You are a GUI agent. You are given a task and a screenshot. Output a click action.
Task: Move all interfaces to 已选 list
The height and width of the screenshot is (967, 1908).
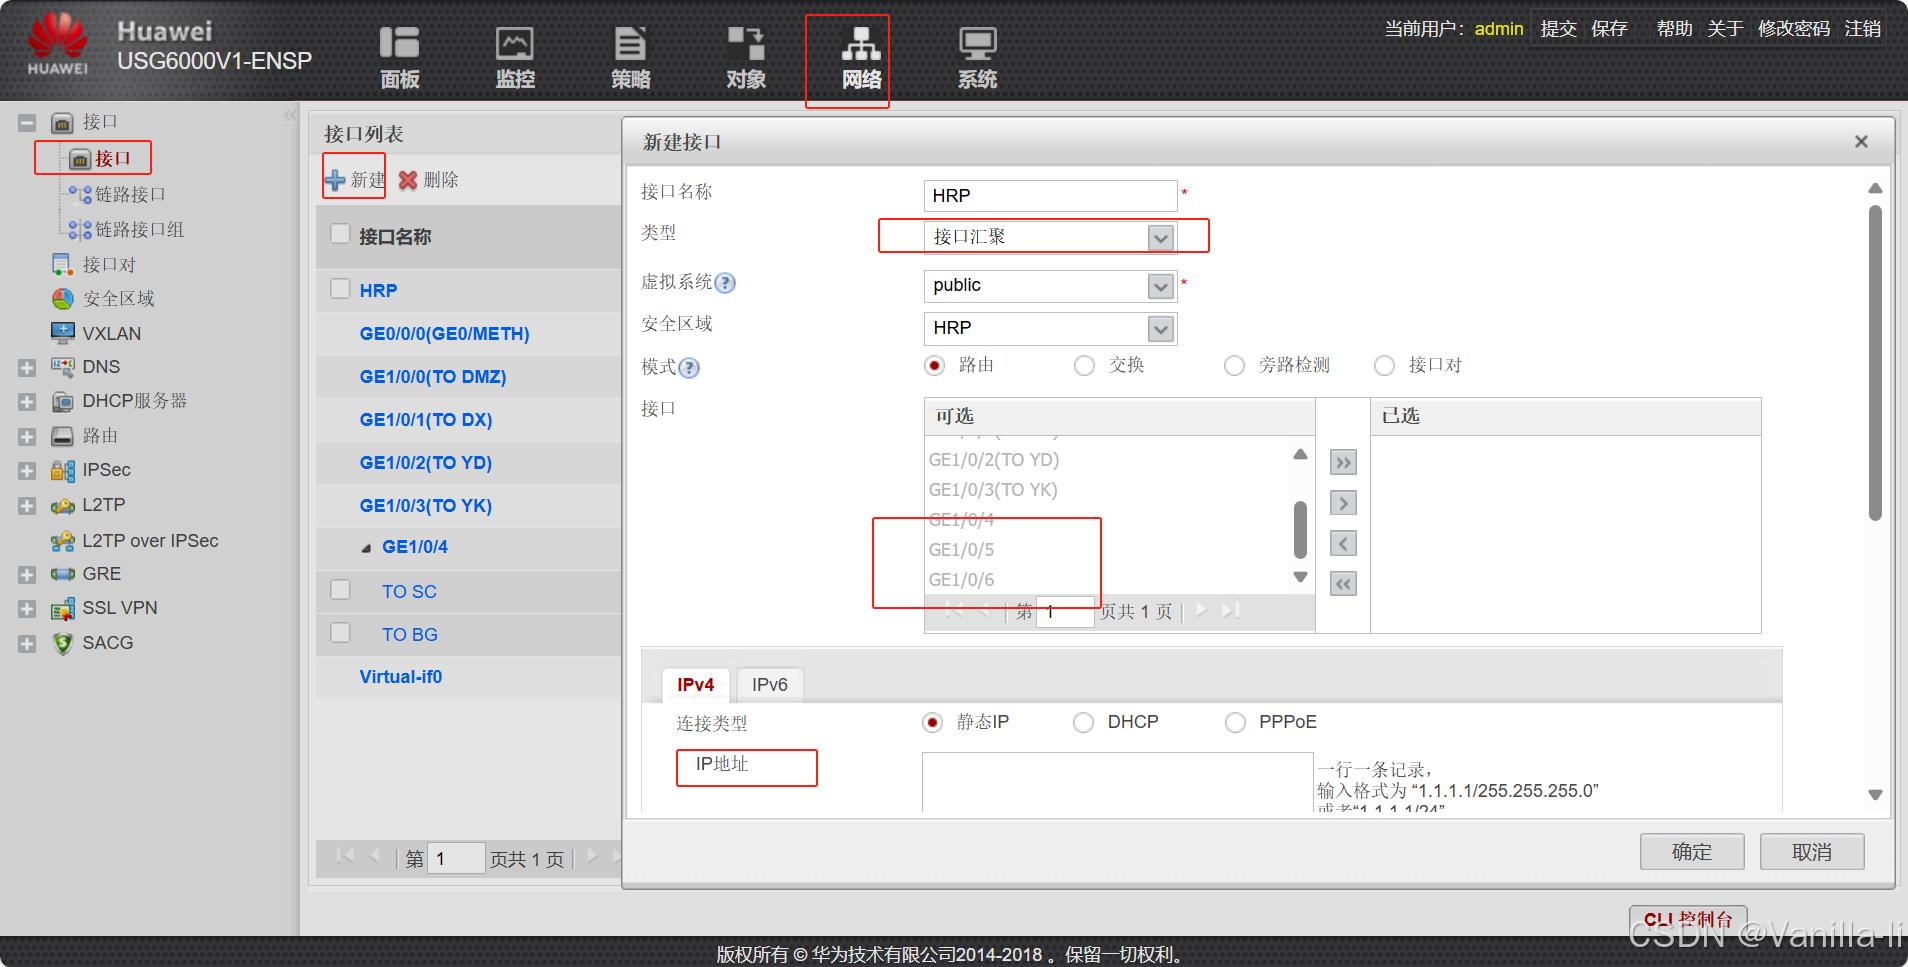[1343, 462]
